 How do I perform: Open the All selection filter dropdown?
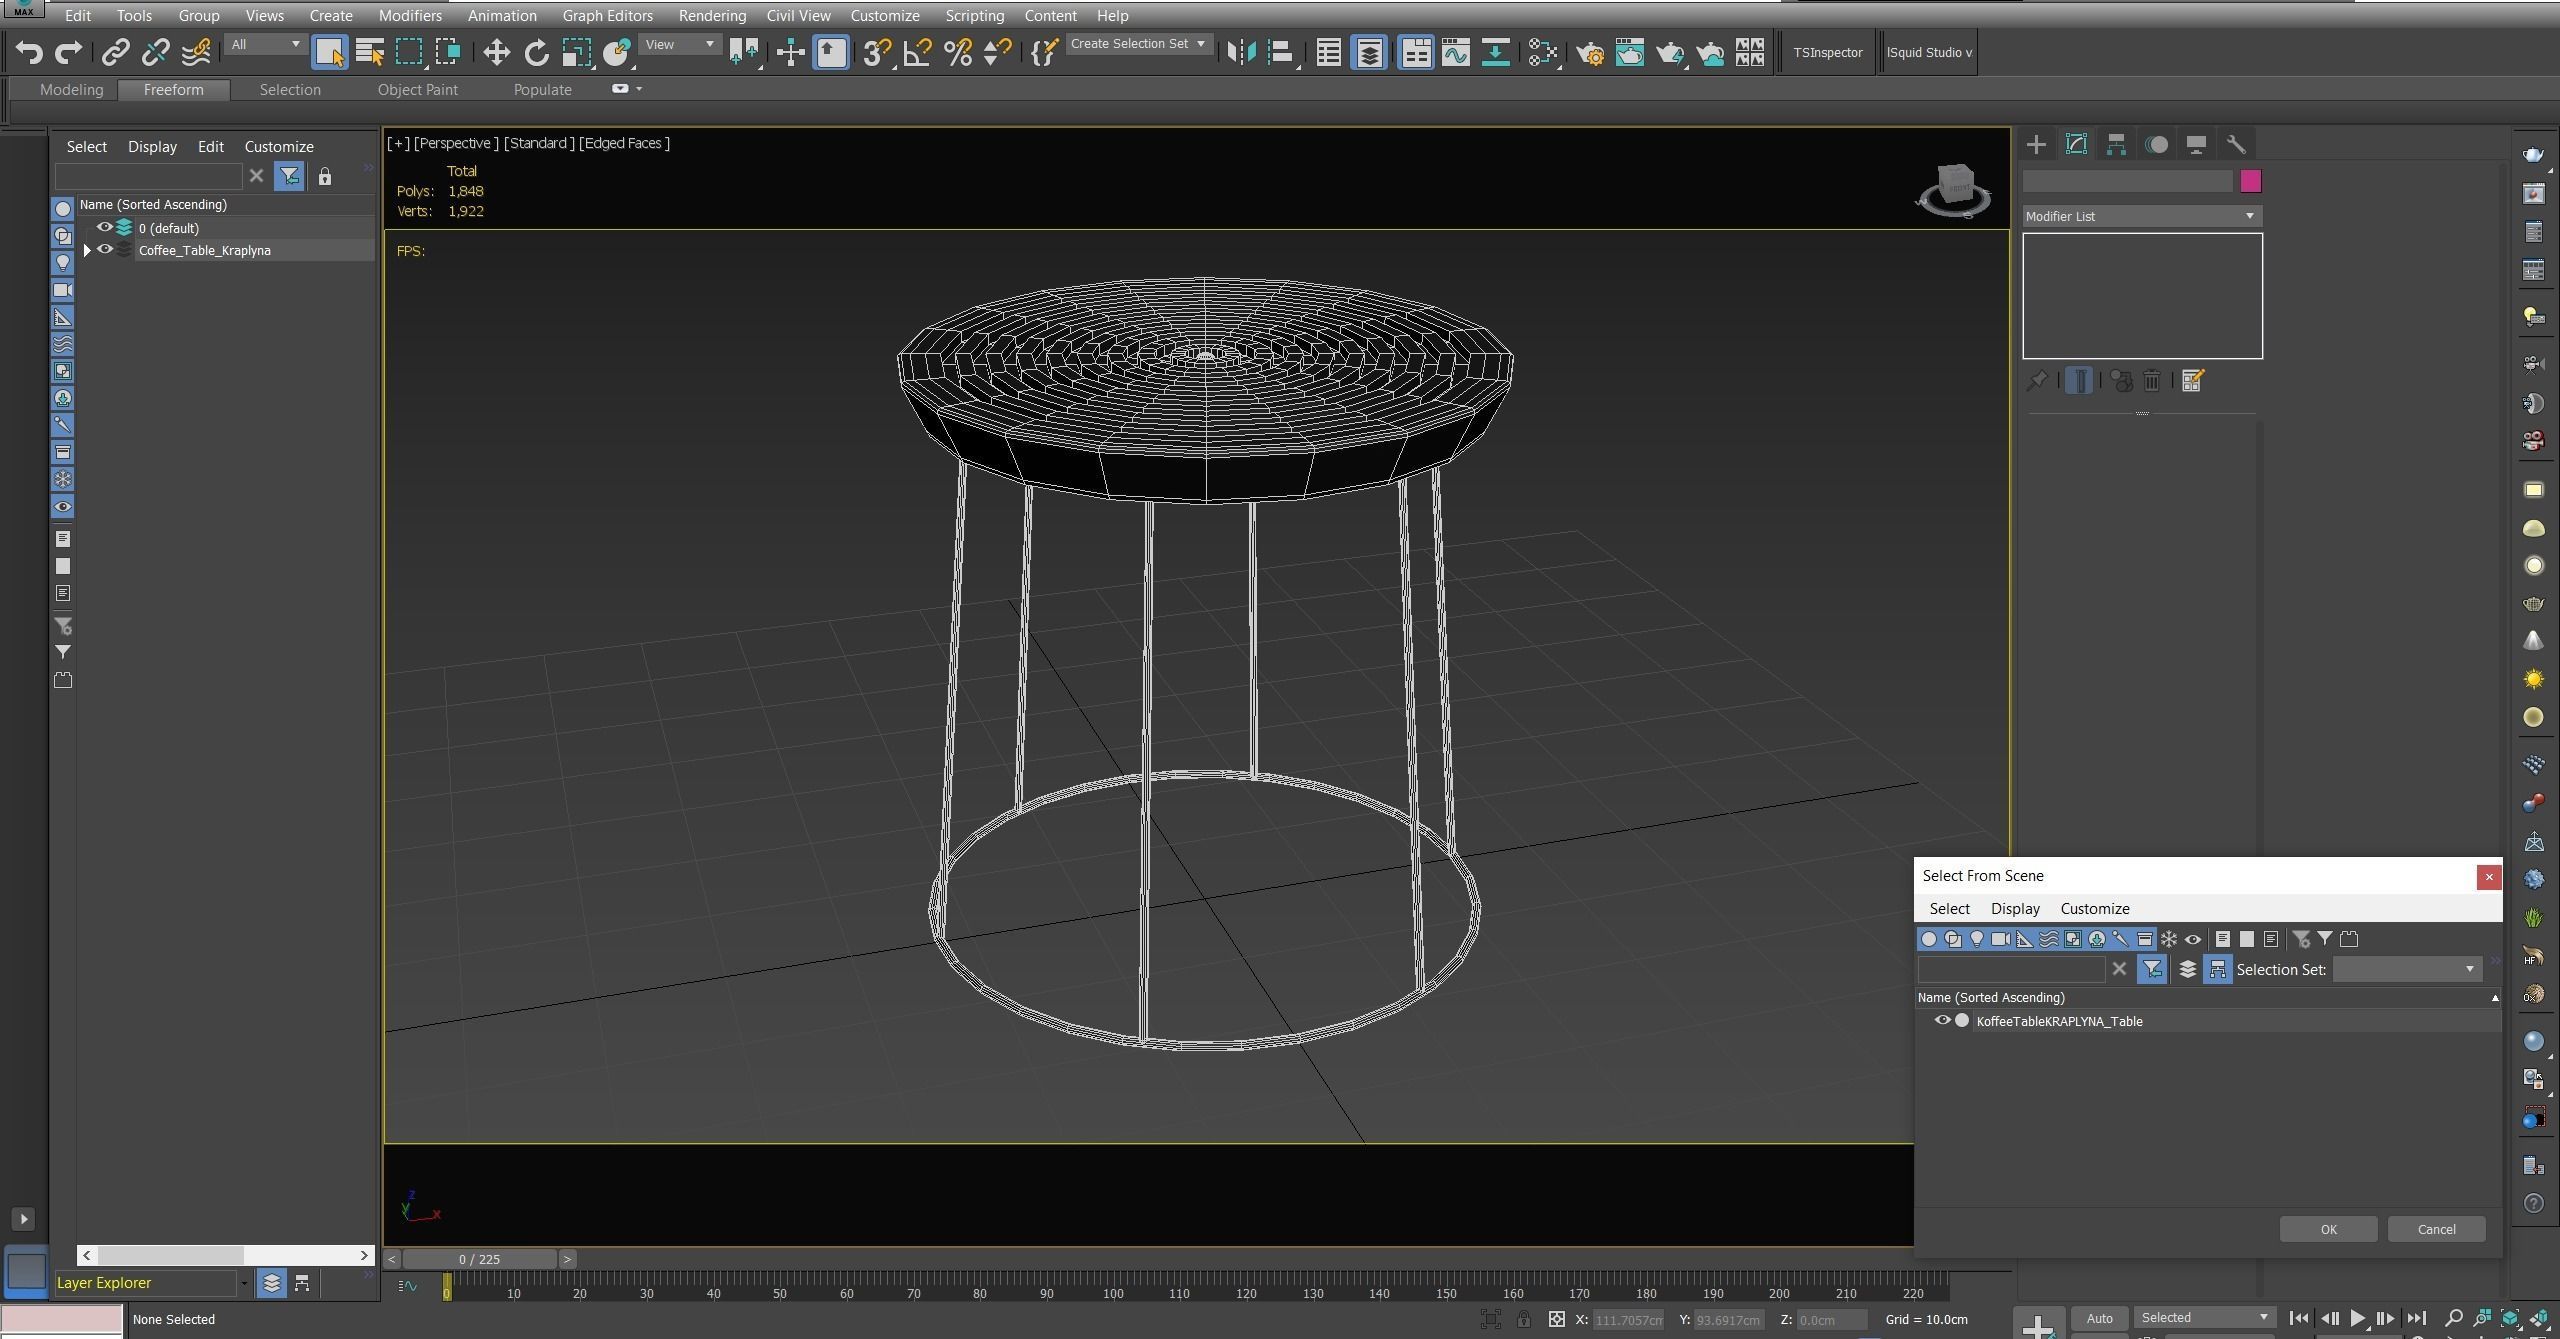[x=264, y=45]
